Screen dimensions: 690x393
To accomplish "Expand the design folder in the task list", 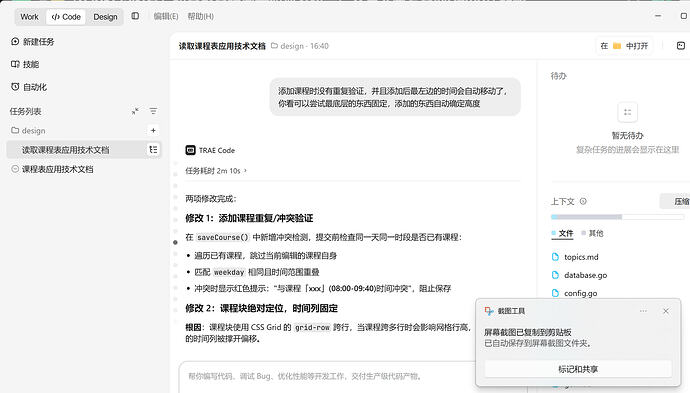I will 28,131.
